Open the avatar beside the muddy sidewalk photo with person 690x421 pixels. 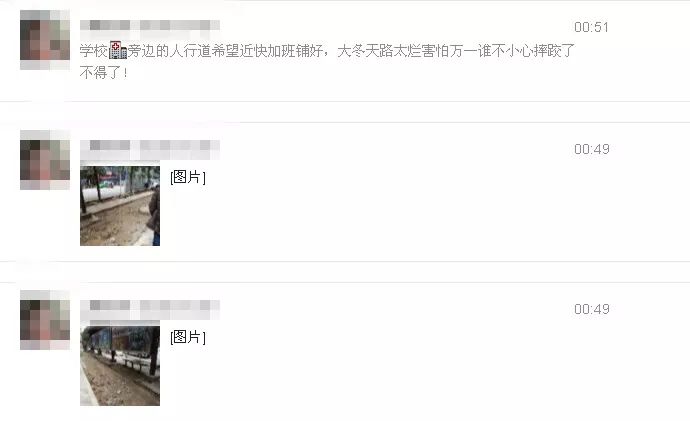point(45,160)
